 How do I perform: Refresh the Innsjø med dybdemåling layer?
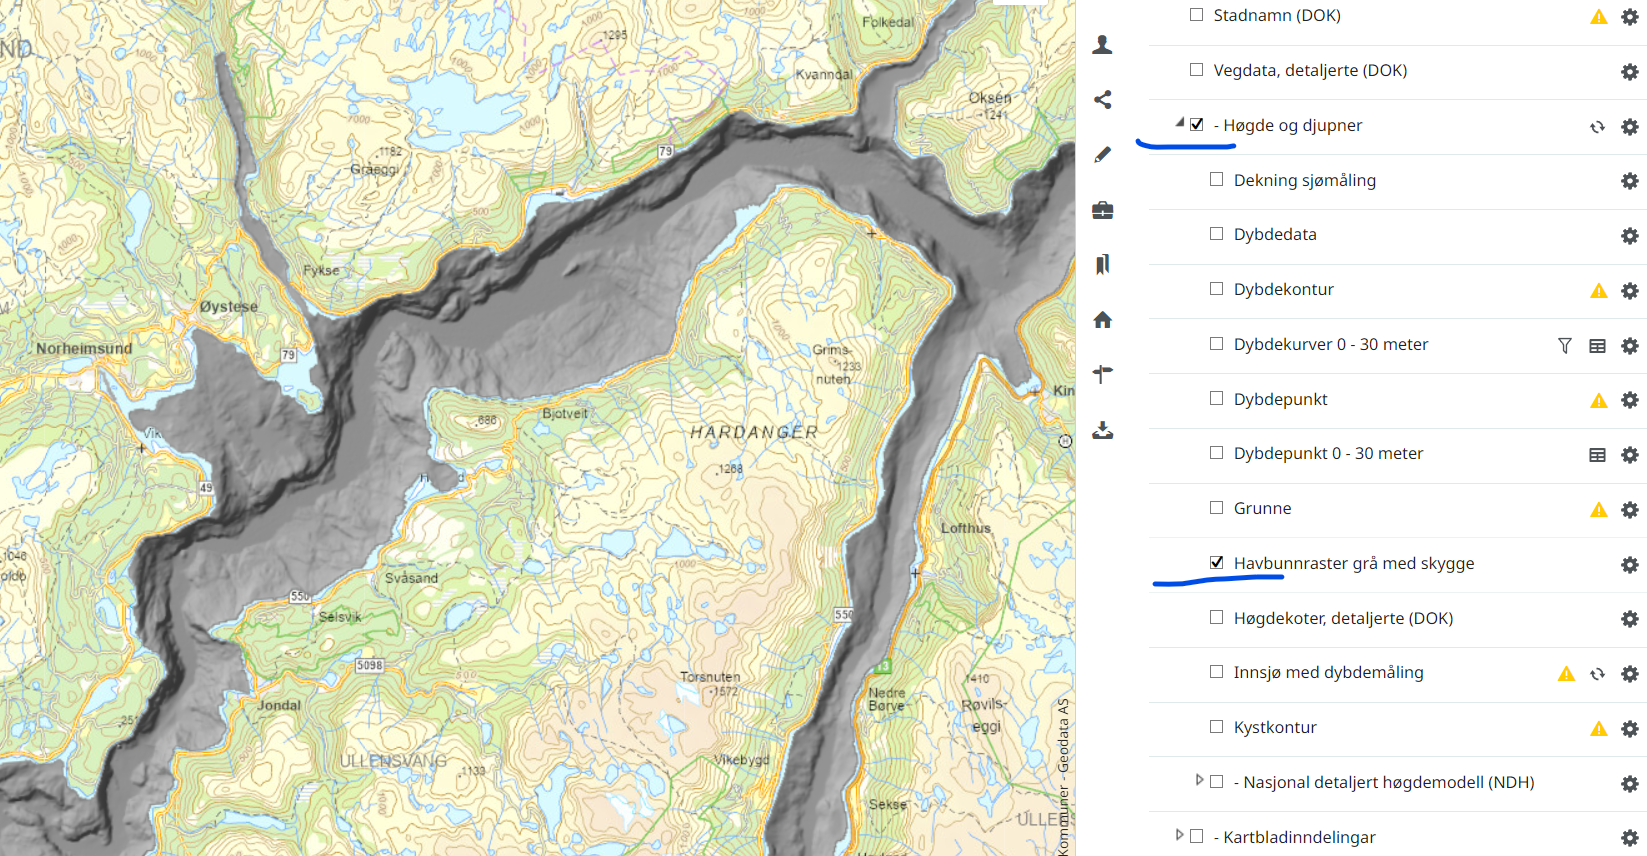pyautogui.click(x=1597, y=674)
